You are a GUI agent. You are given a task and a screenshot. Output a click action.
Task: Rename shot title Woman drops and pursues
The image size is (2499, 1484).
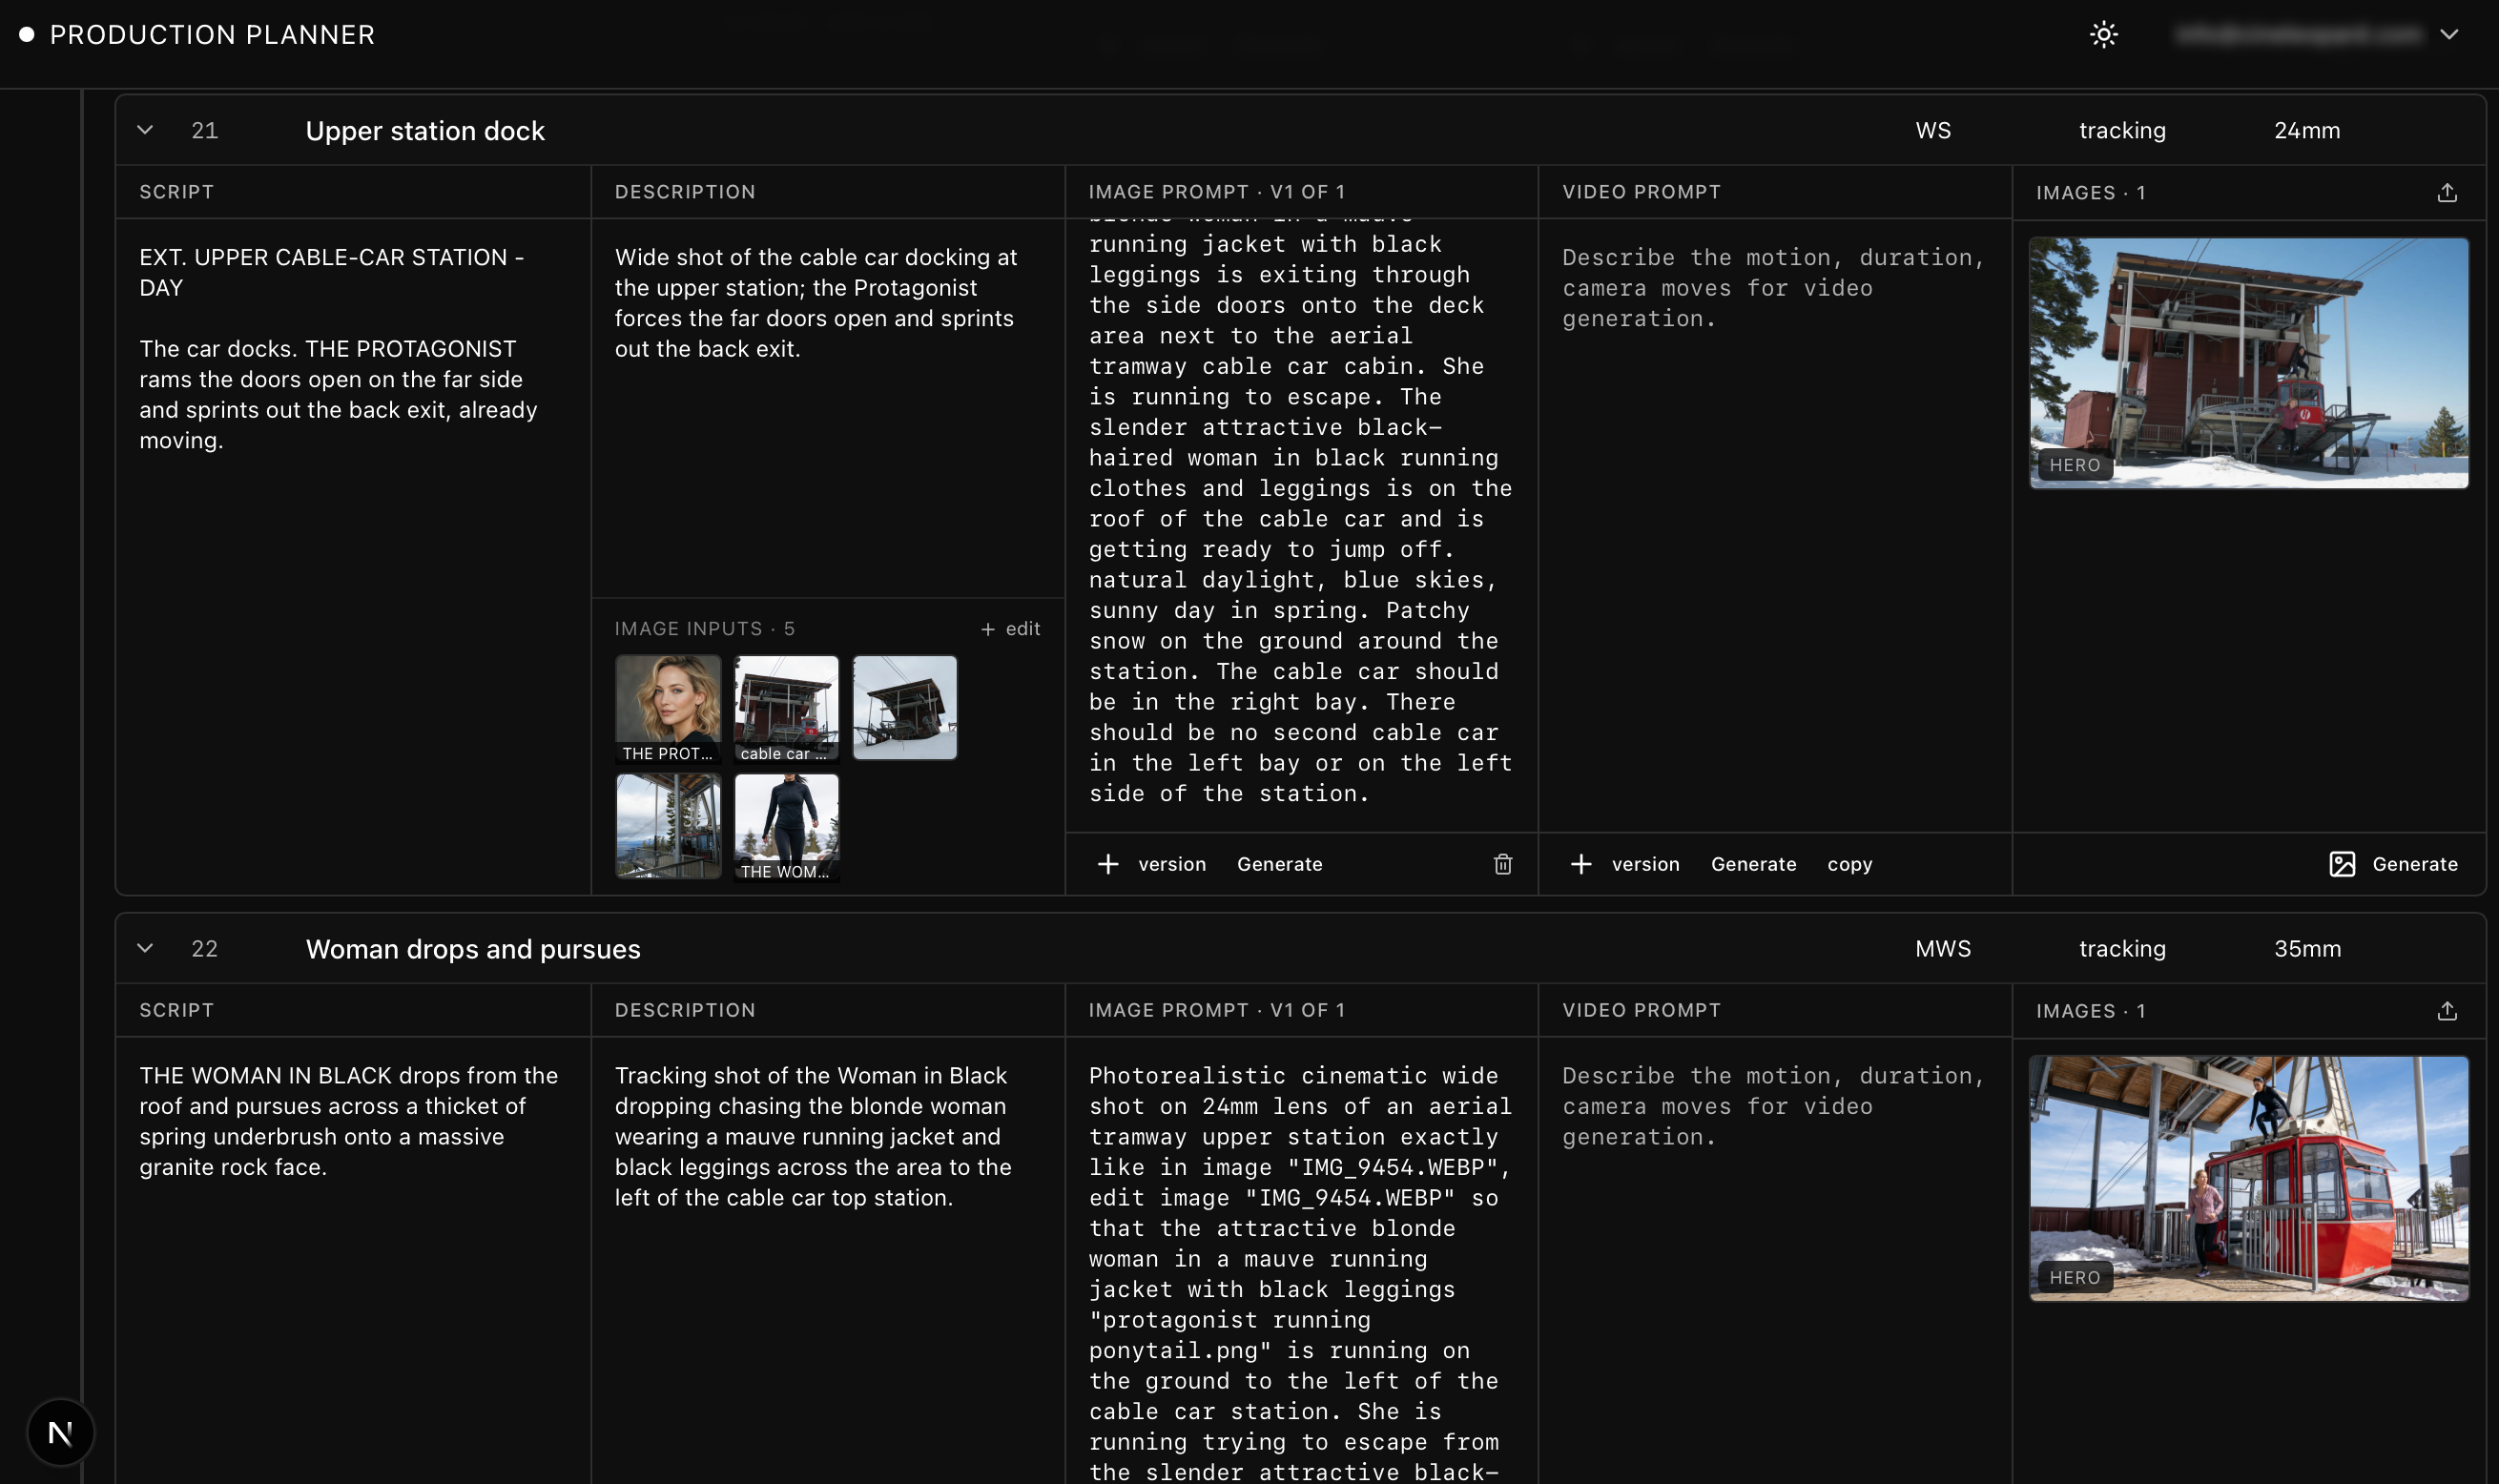point(473,949)
